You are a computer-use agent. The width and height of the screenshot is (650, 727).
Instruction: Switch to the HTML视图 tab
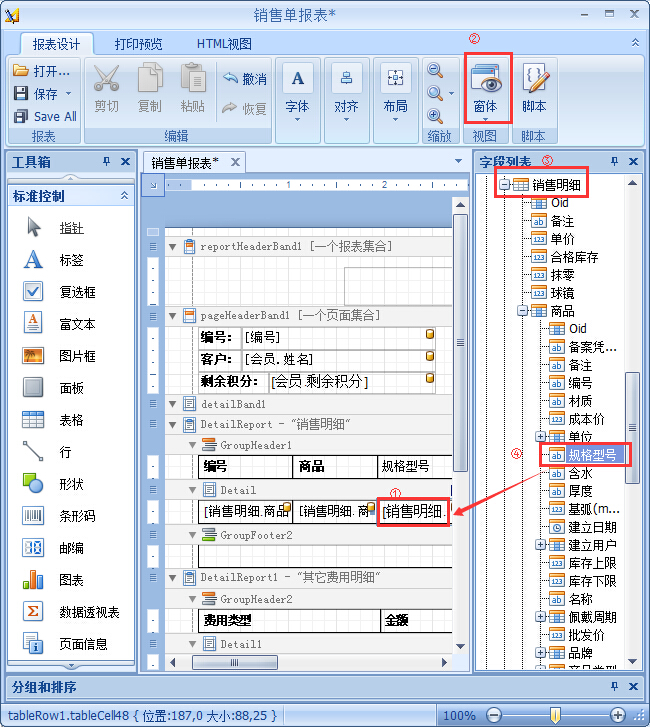click(x=224, y=44)
